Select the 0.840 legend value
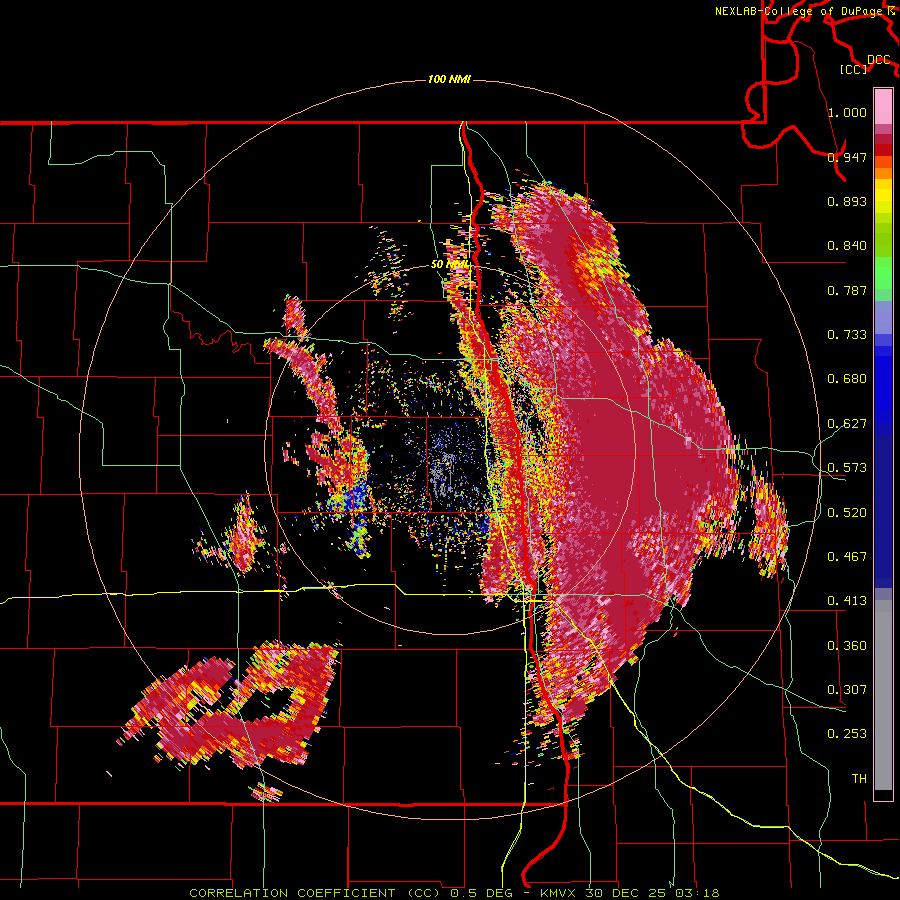This screenshot has height=900, width=900. click(847, 246)
